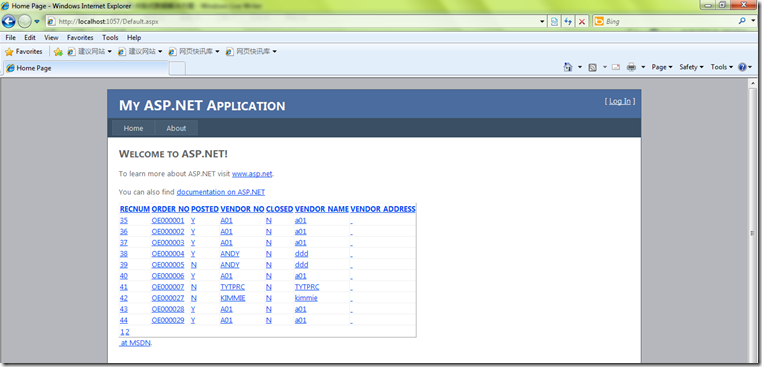Select the About navigation menu item
Screen dimensions: 762x367
[176, 128]
